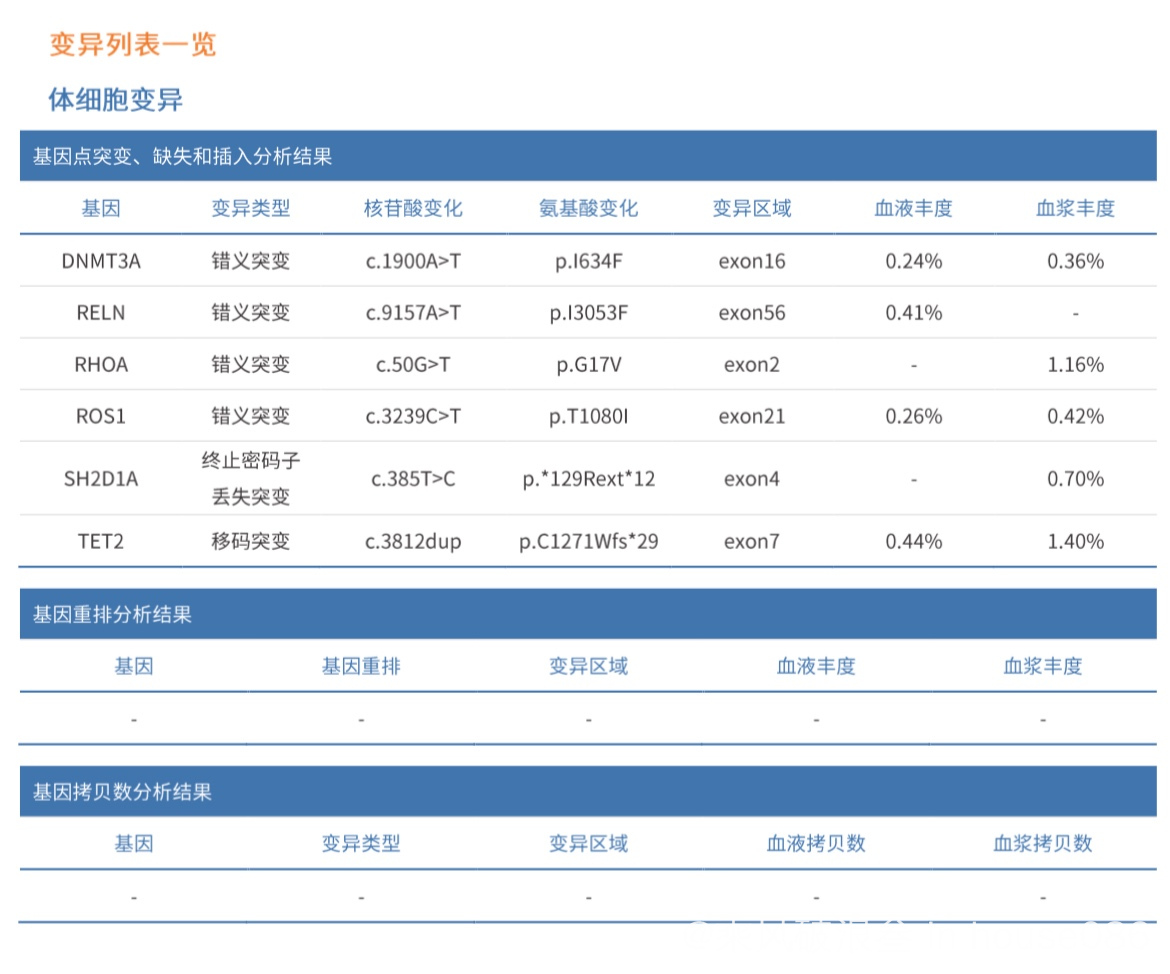The height and width of the screenshot is (974, 1170).
Task: Select the 基因重排 column header
Action: 360,666
